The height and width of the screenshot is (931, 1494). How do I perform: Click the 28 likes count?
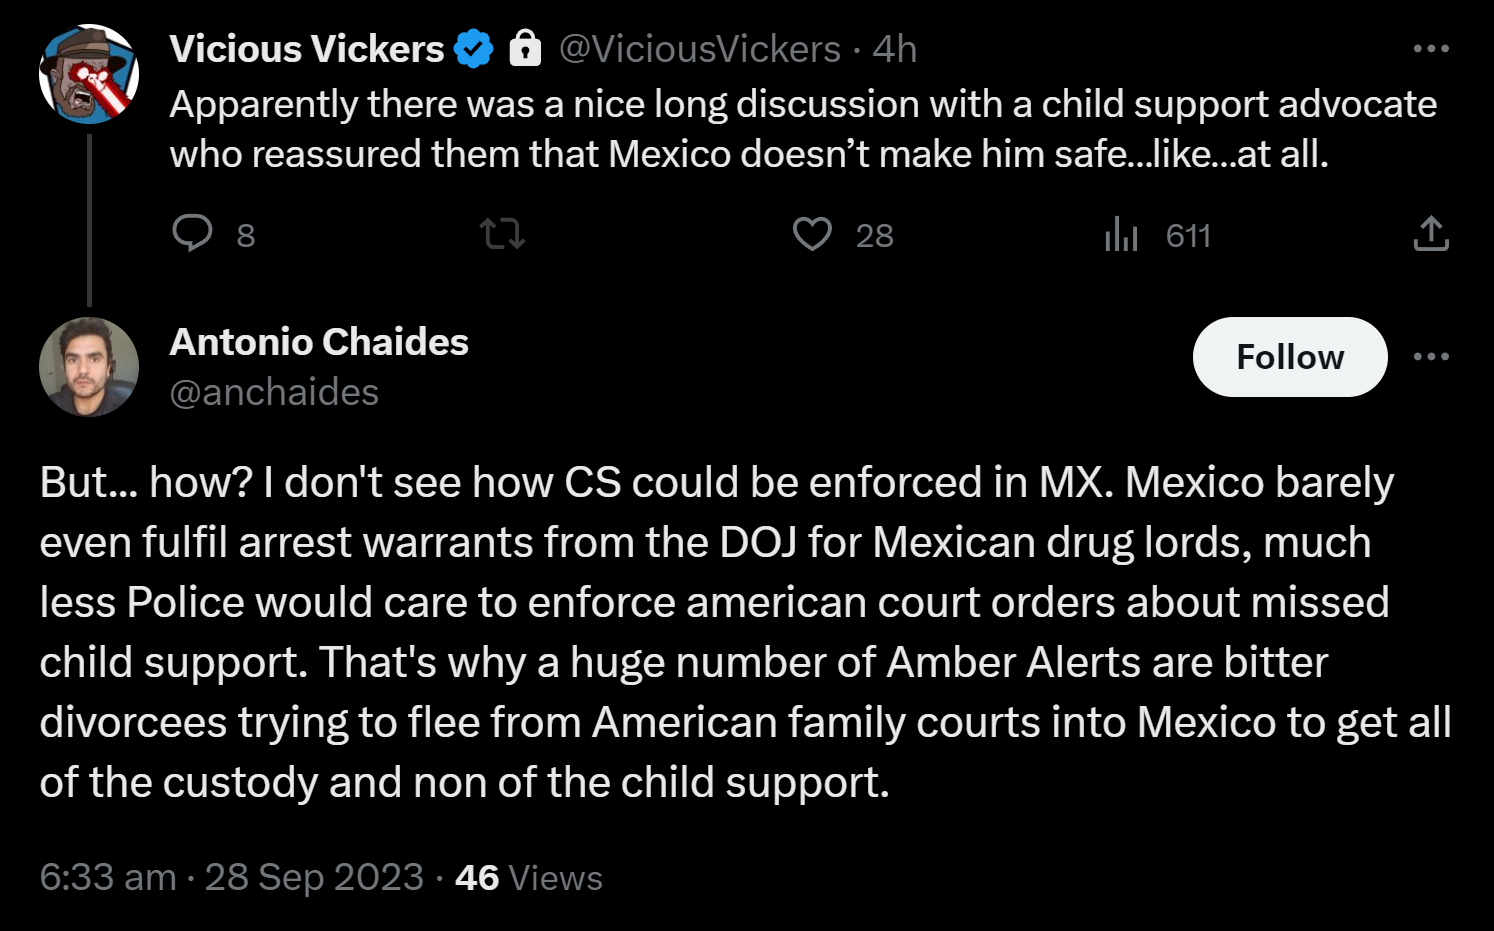click(x=875, y=235)
